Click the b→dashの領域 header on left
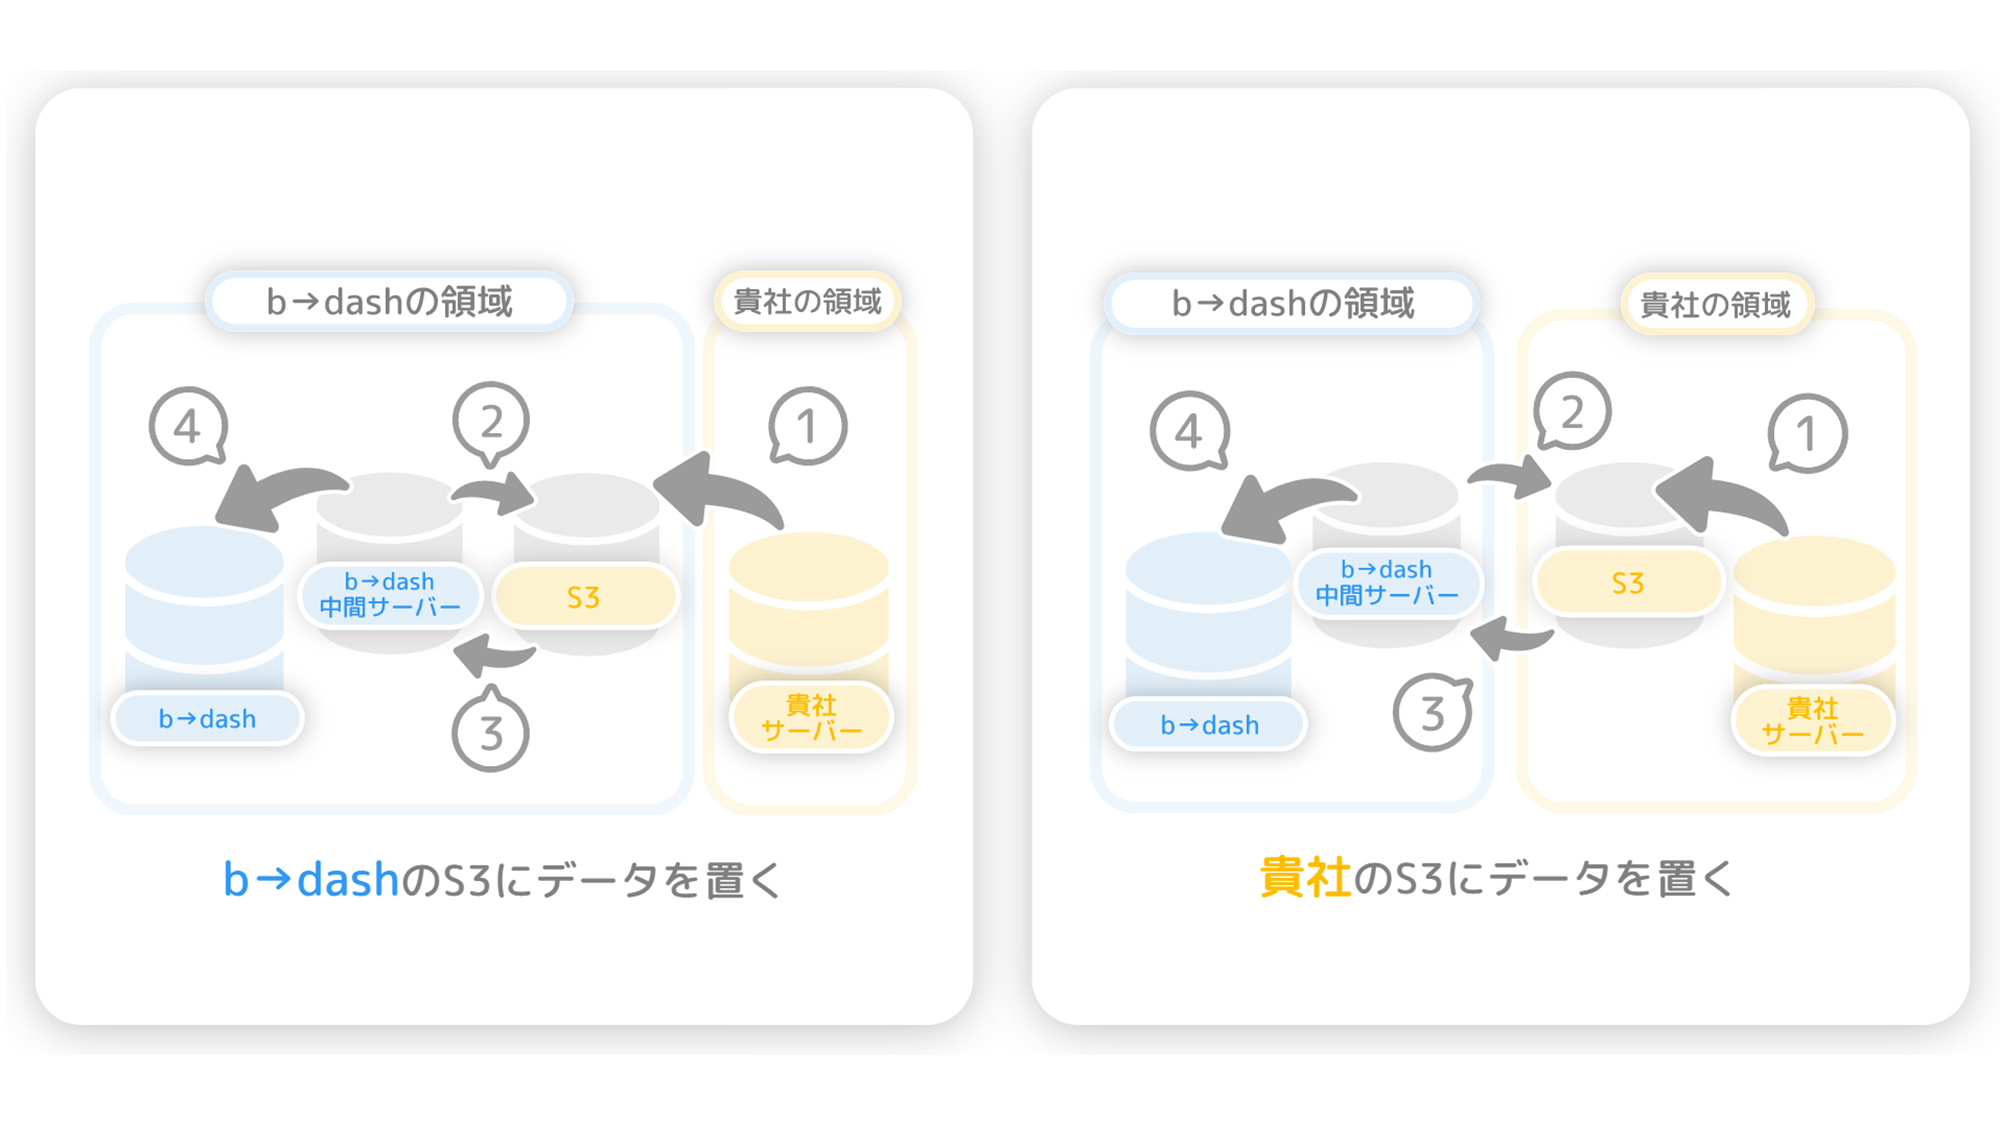The height and width of the screenshot is (1125, 2000). tap(389, 301)
